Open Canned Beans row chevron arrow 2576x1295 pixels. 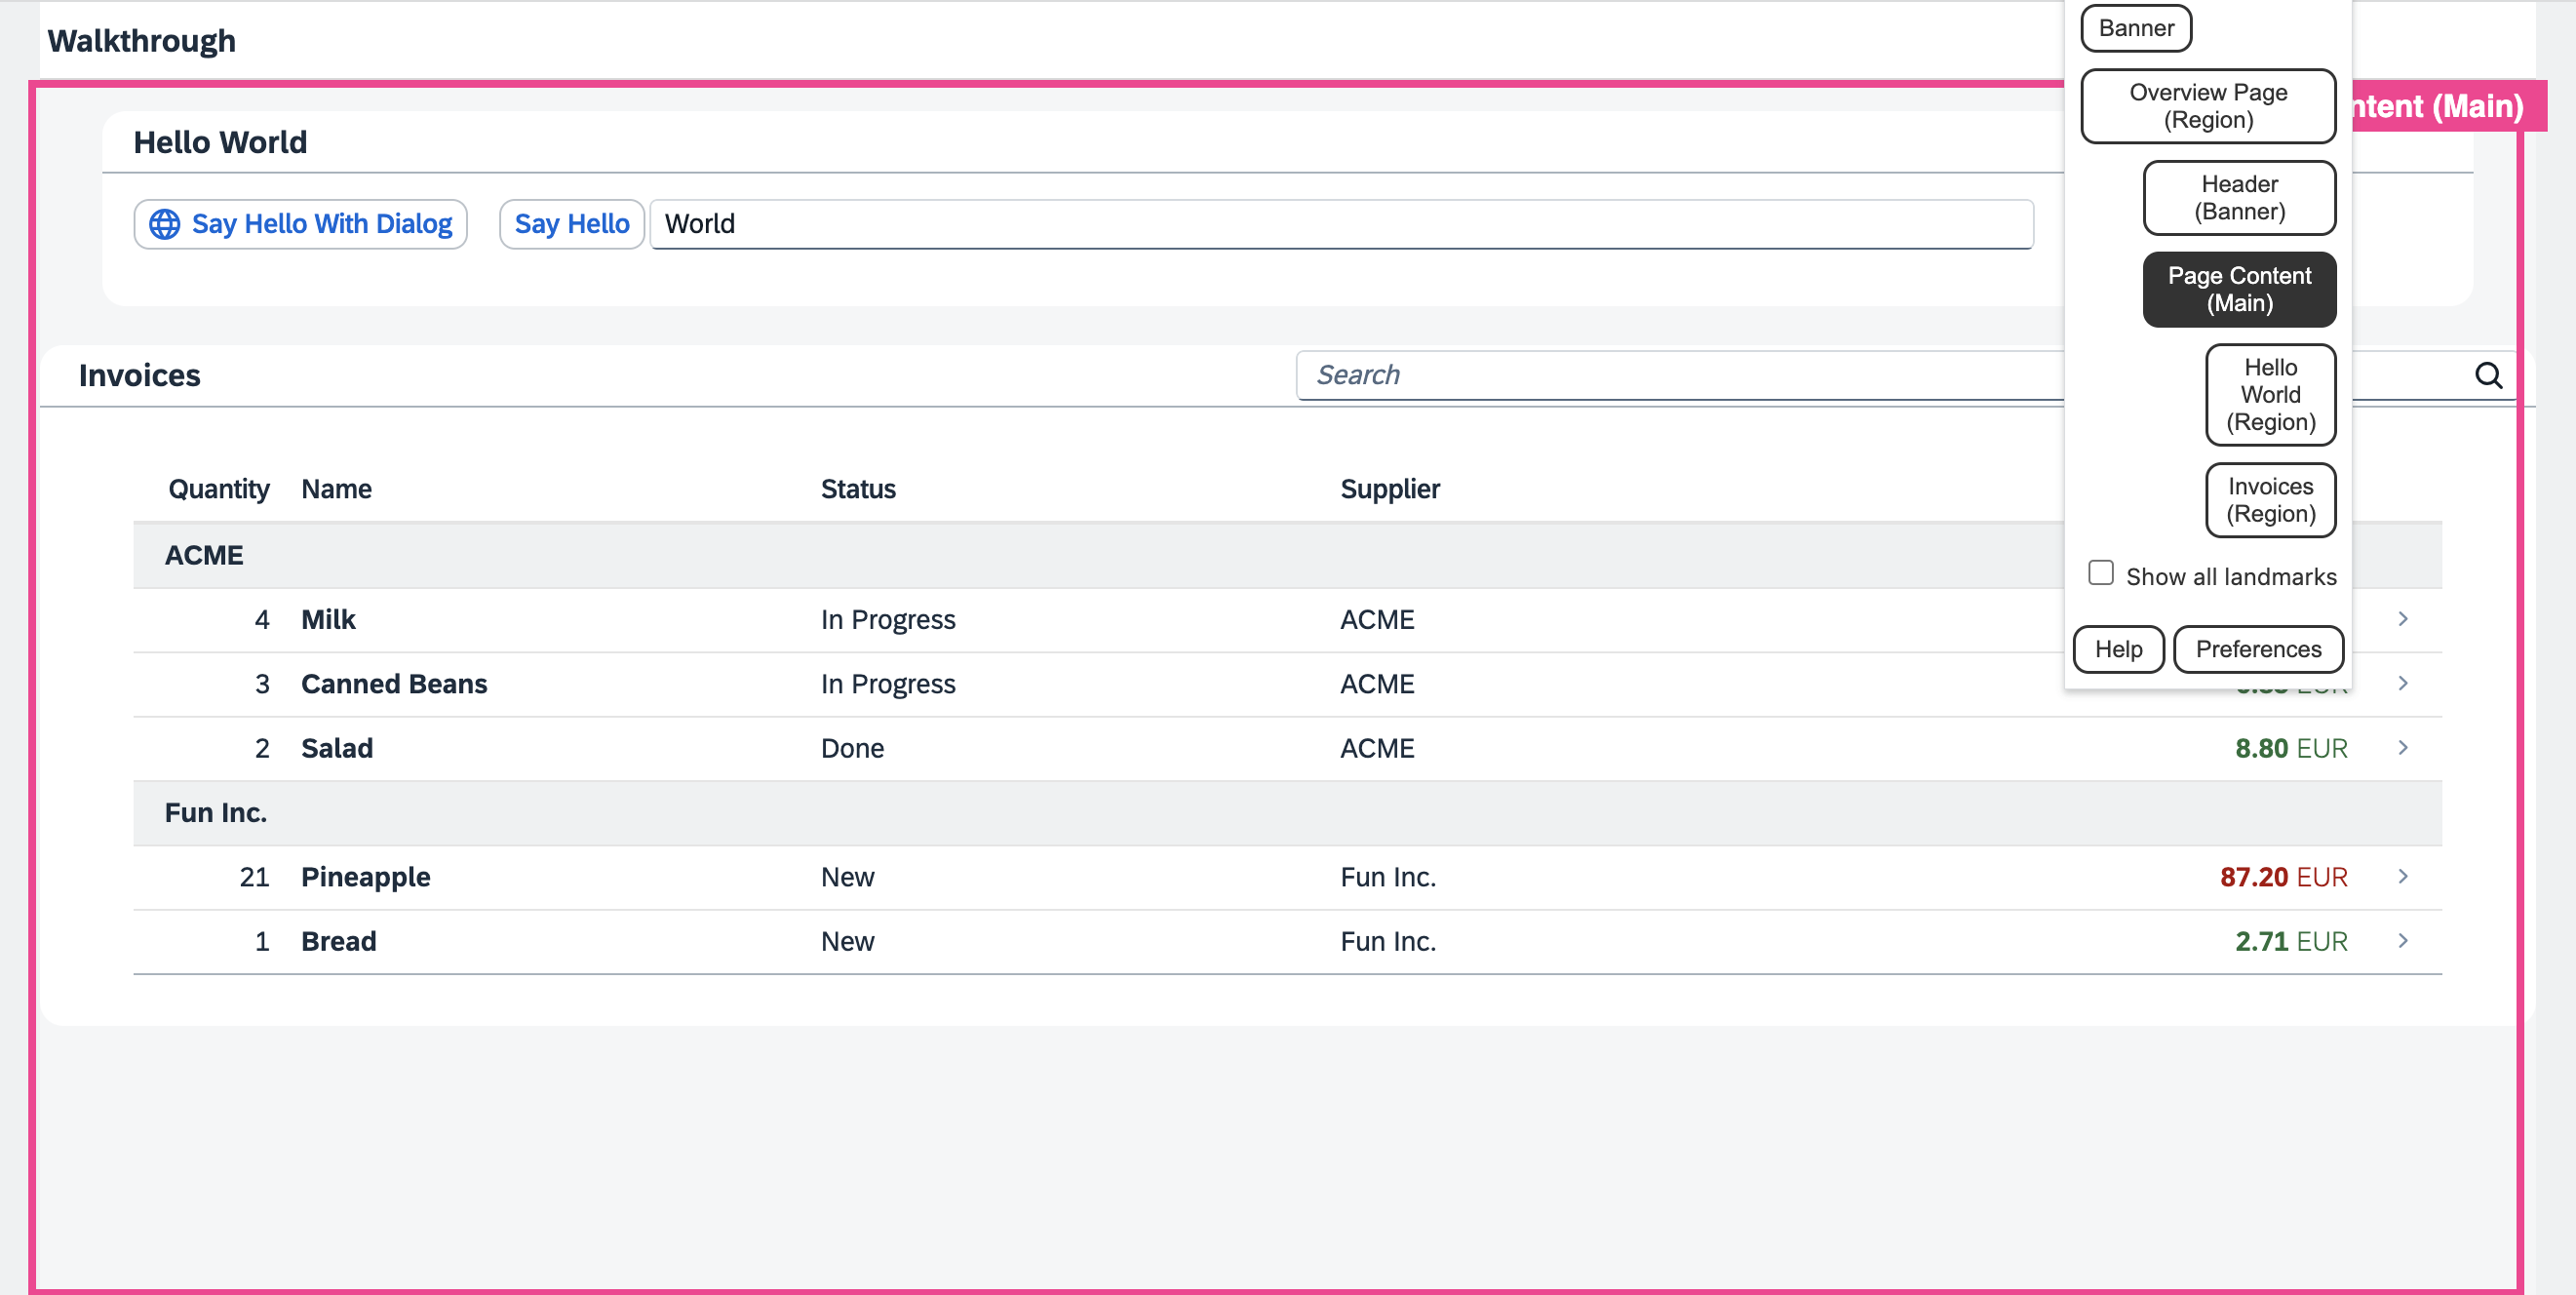[x=2402, y=683]
